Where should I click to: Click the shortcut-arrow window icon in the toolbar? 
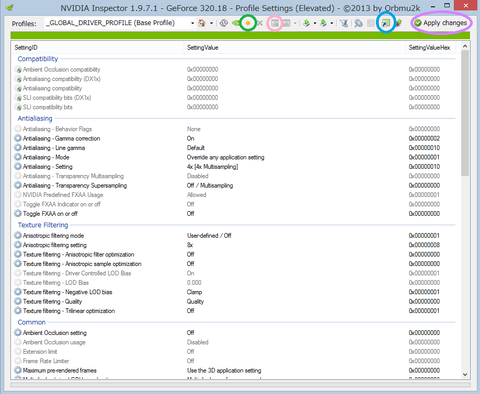click(x=386, y=23)
